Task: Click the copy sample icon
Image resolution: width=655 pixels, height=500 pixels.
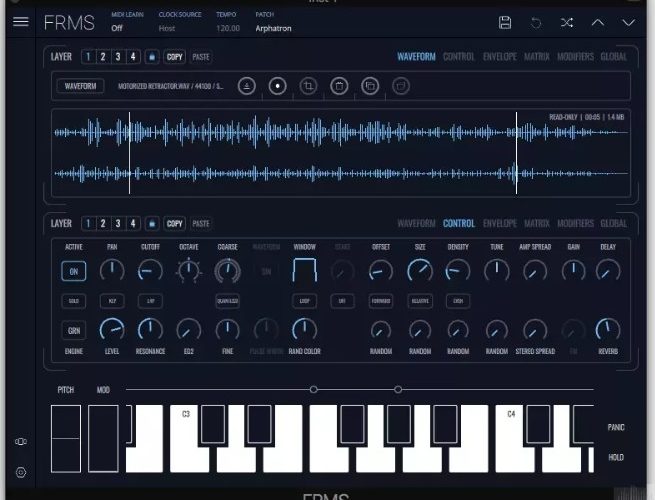Action: pyautogui.click(x=370, y=86)
